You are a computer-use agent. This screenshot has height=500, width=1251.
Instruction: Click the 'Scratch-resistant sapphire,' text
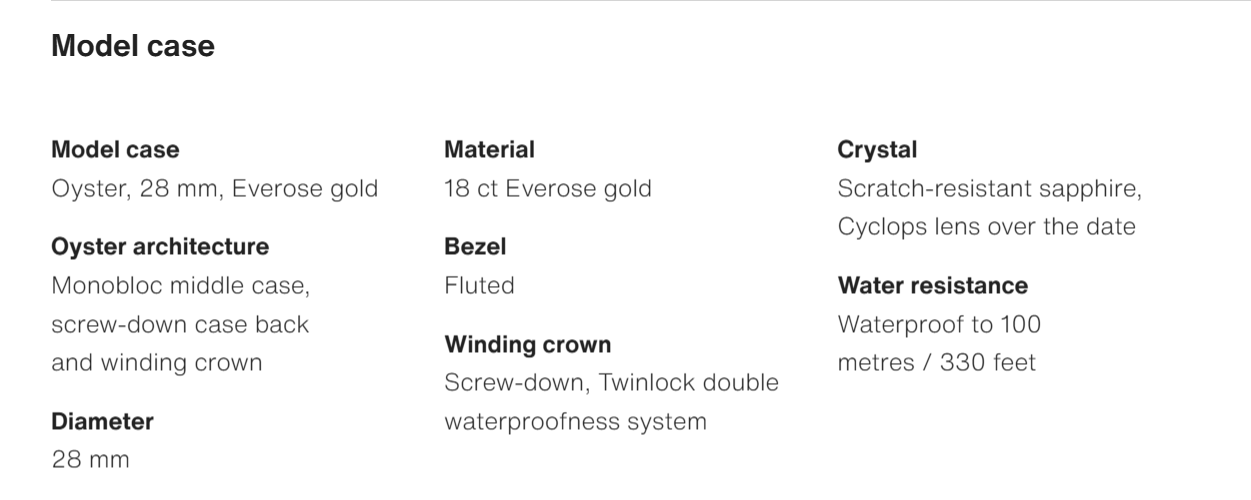(989, 188)
